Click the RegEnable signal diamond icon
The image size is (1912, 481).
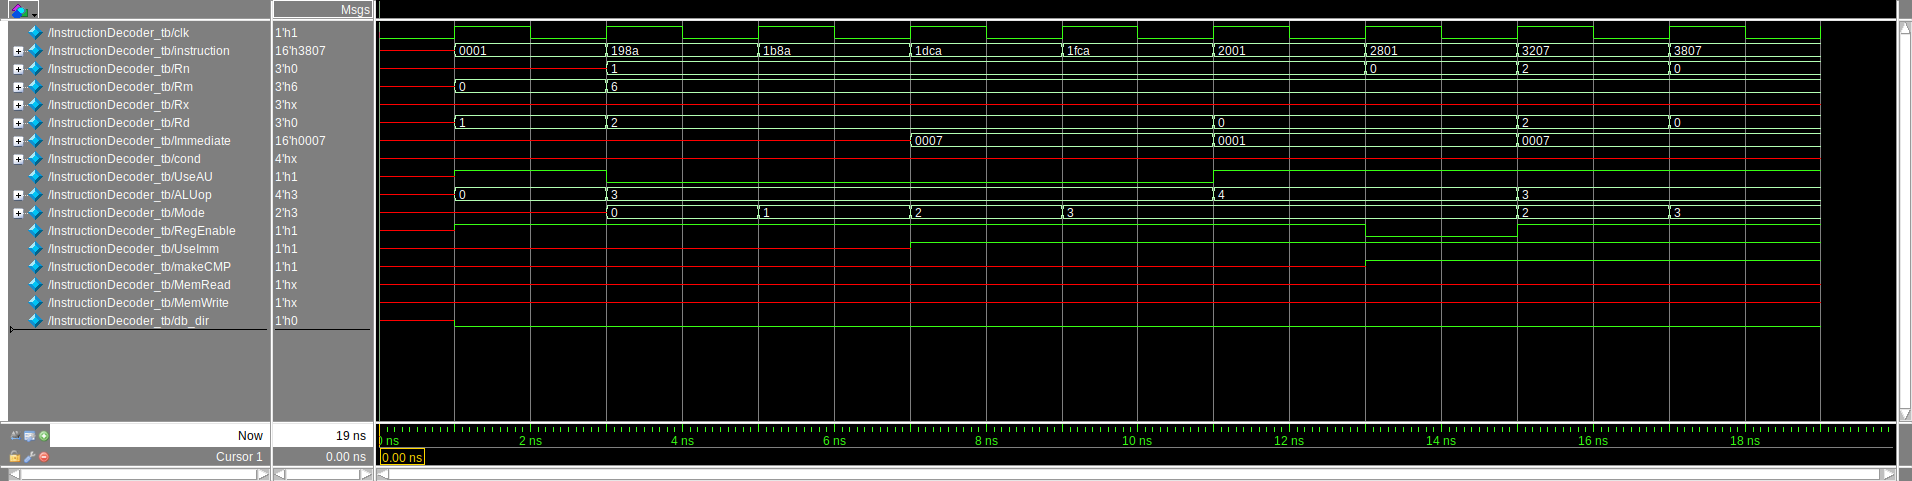(35, 230)
